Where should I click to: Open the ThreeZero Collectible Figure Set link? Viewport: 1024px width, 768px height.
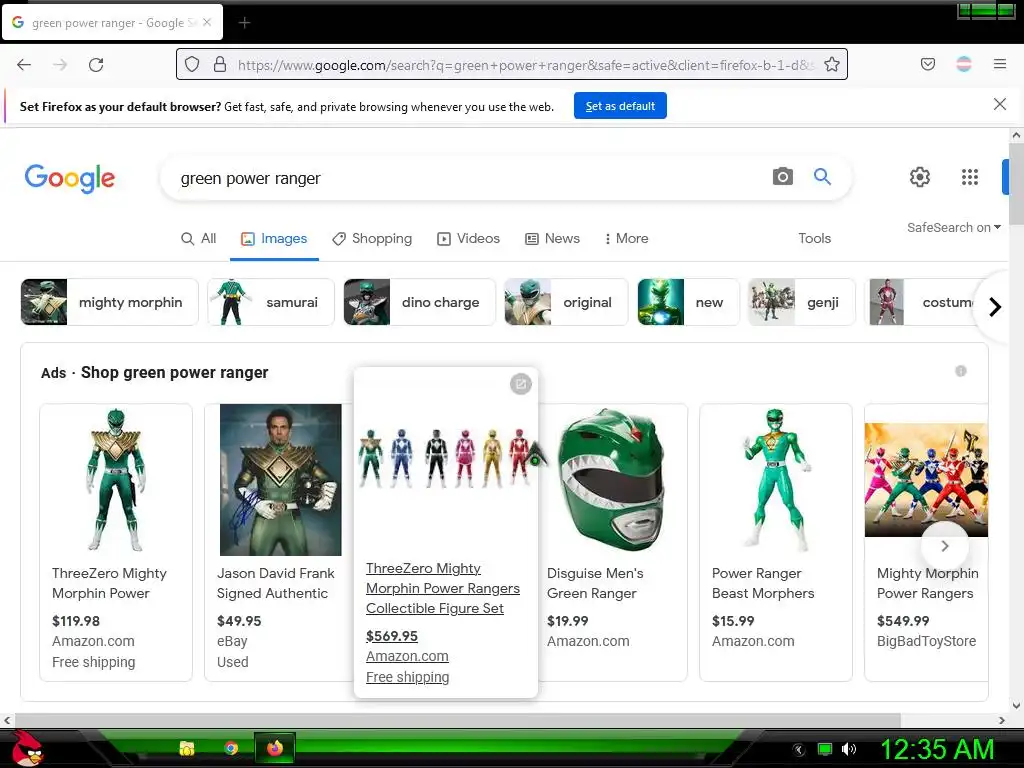[443, 588]
